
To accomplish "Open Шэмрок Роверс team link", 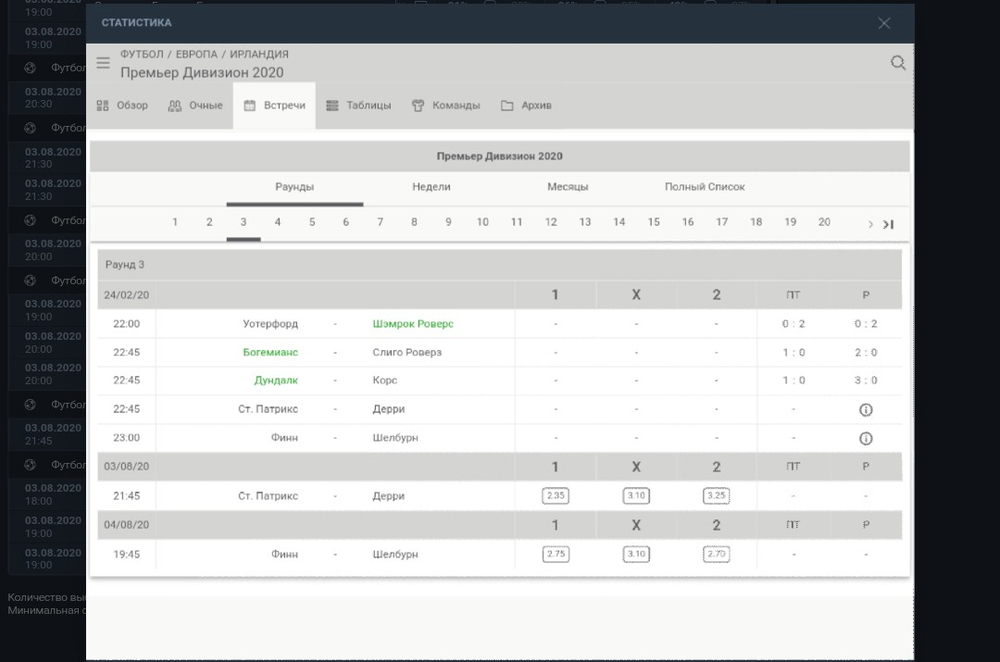I will (412, 324).
